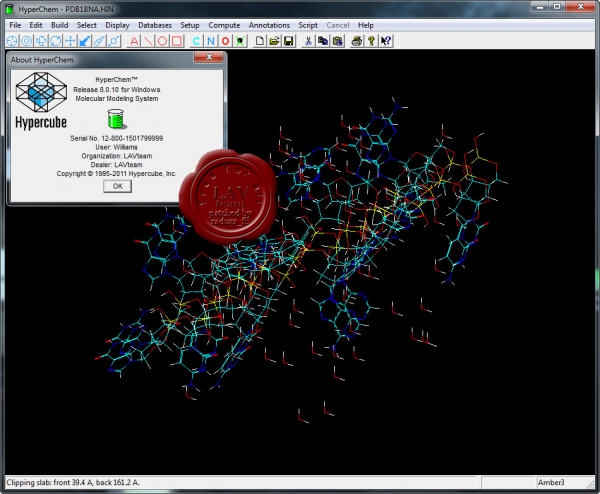The height and width of the screenshot is (494, 600).
Task: Print using the printer icon
Action: 357,41
